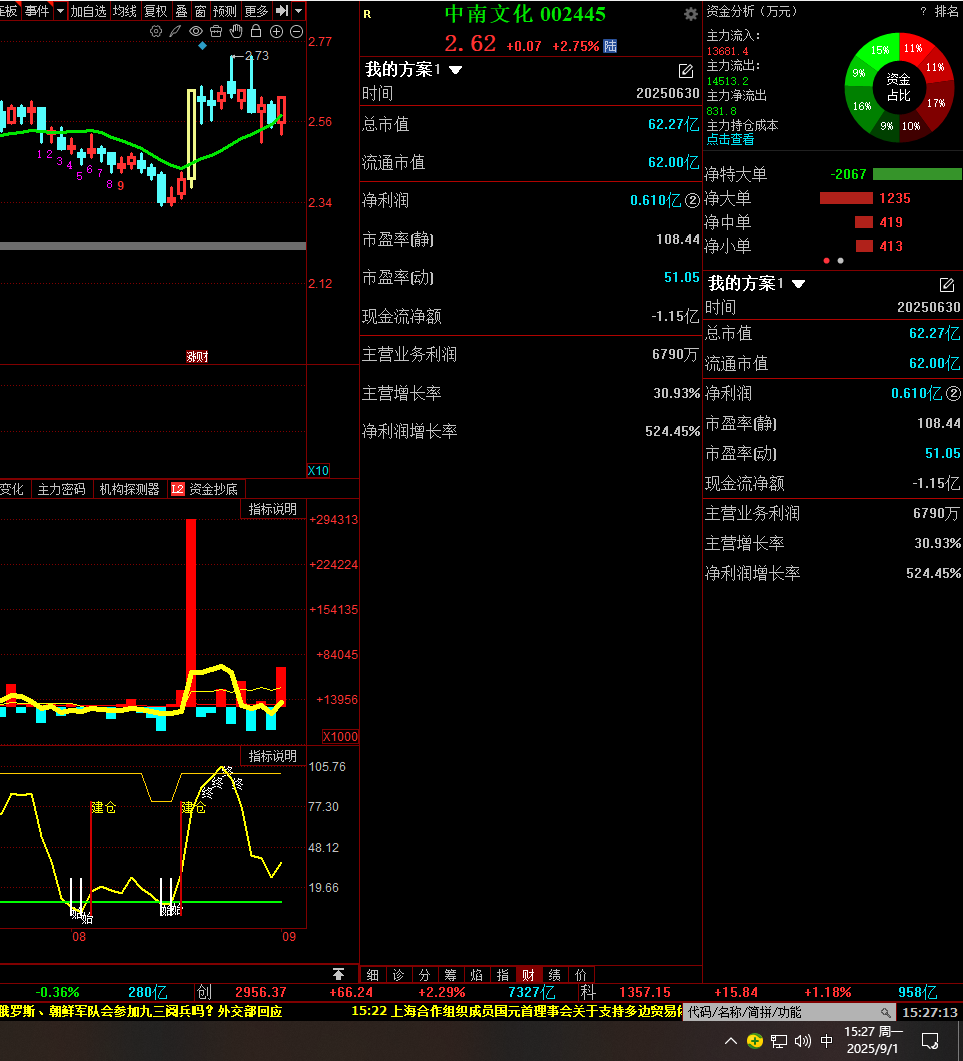Toggle the chart lock icon
Viewport: 963px width, 1061px height.
coord(256,31)
